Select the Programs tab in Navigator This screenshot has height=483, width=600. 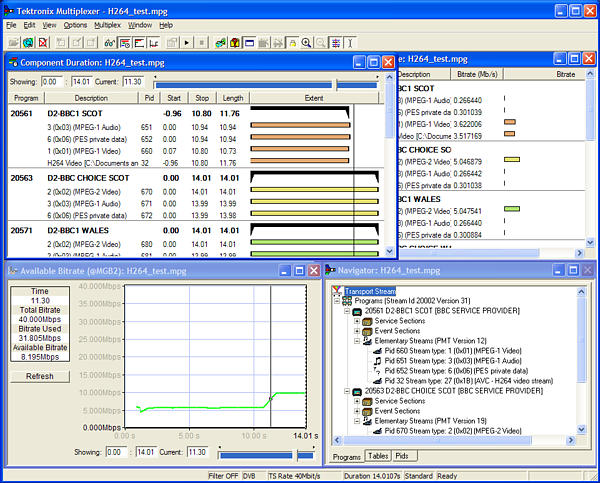coord(346,457)
